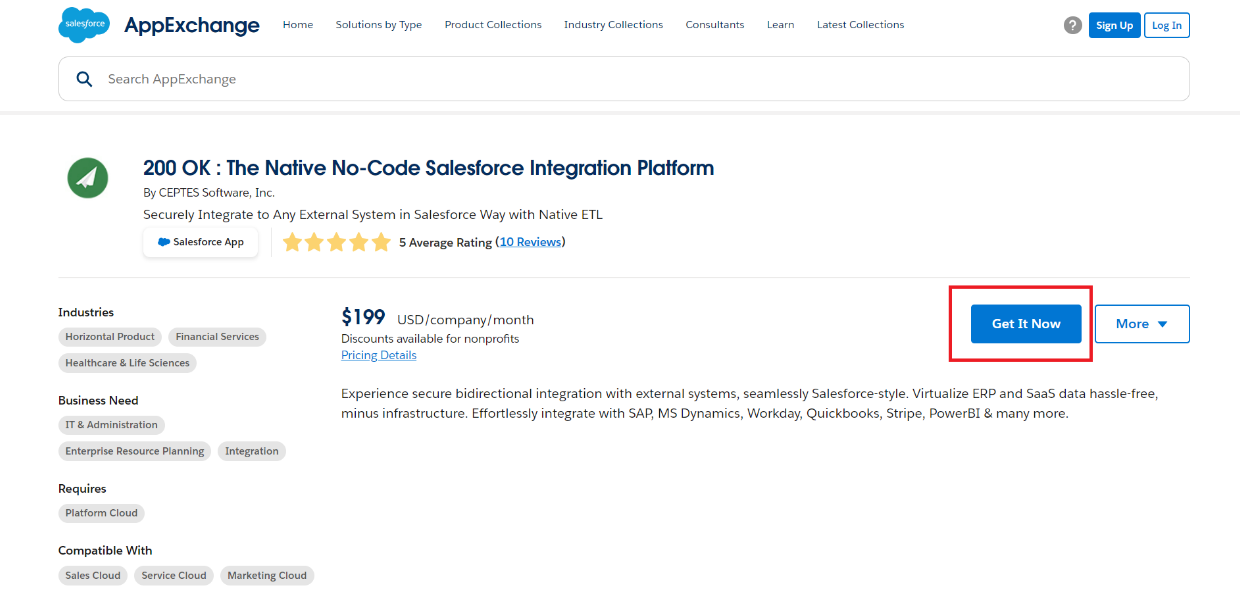This screenshot has height=595, width=1240.
Task: Click the Salesforce App badge
Action: 201,242
